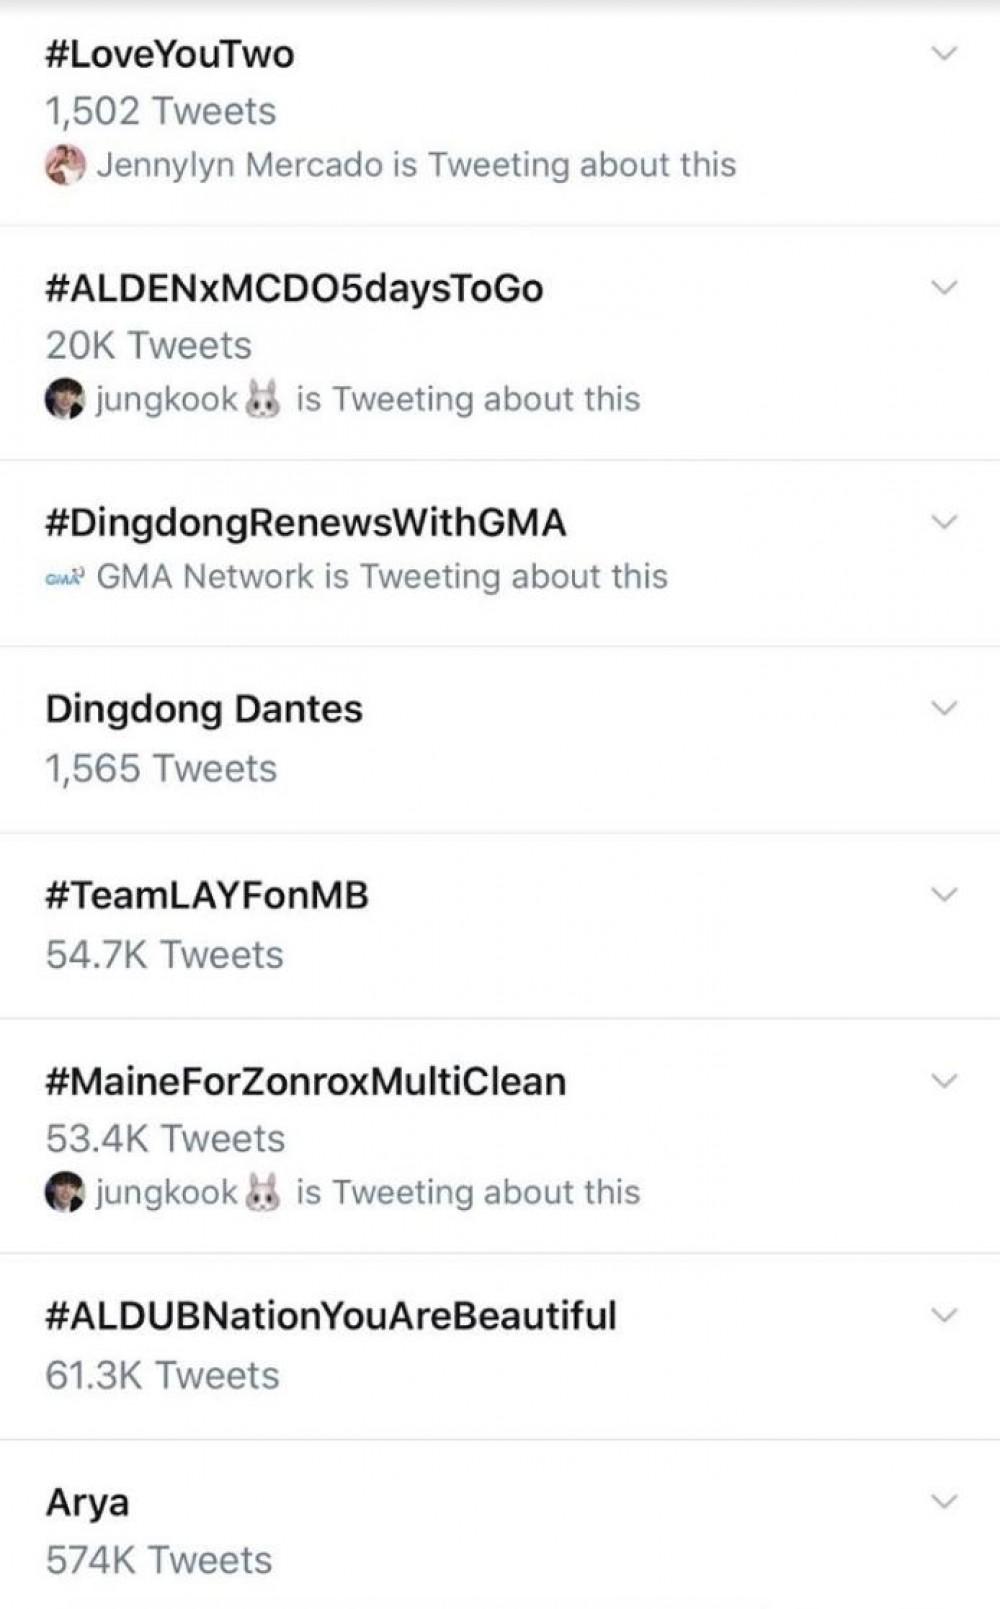Click jungkook avatar under #MaineForZonroxMultiClean

pos(65,1192)
